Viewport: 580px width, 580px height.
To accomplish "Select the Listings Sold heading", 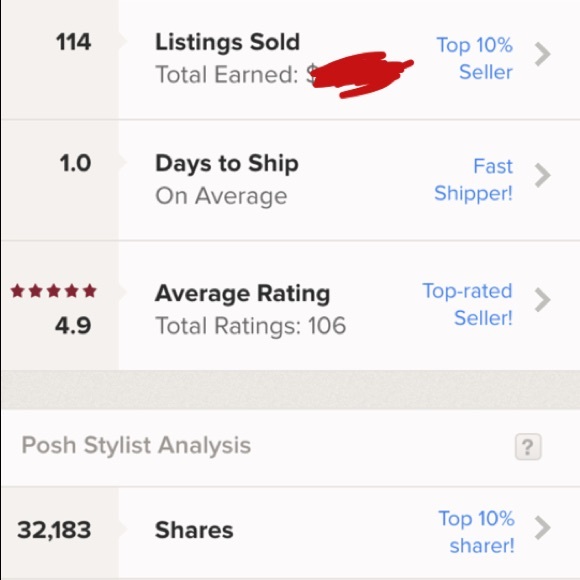I will (227, 42).
